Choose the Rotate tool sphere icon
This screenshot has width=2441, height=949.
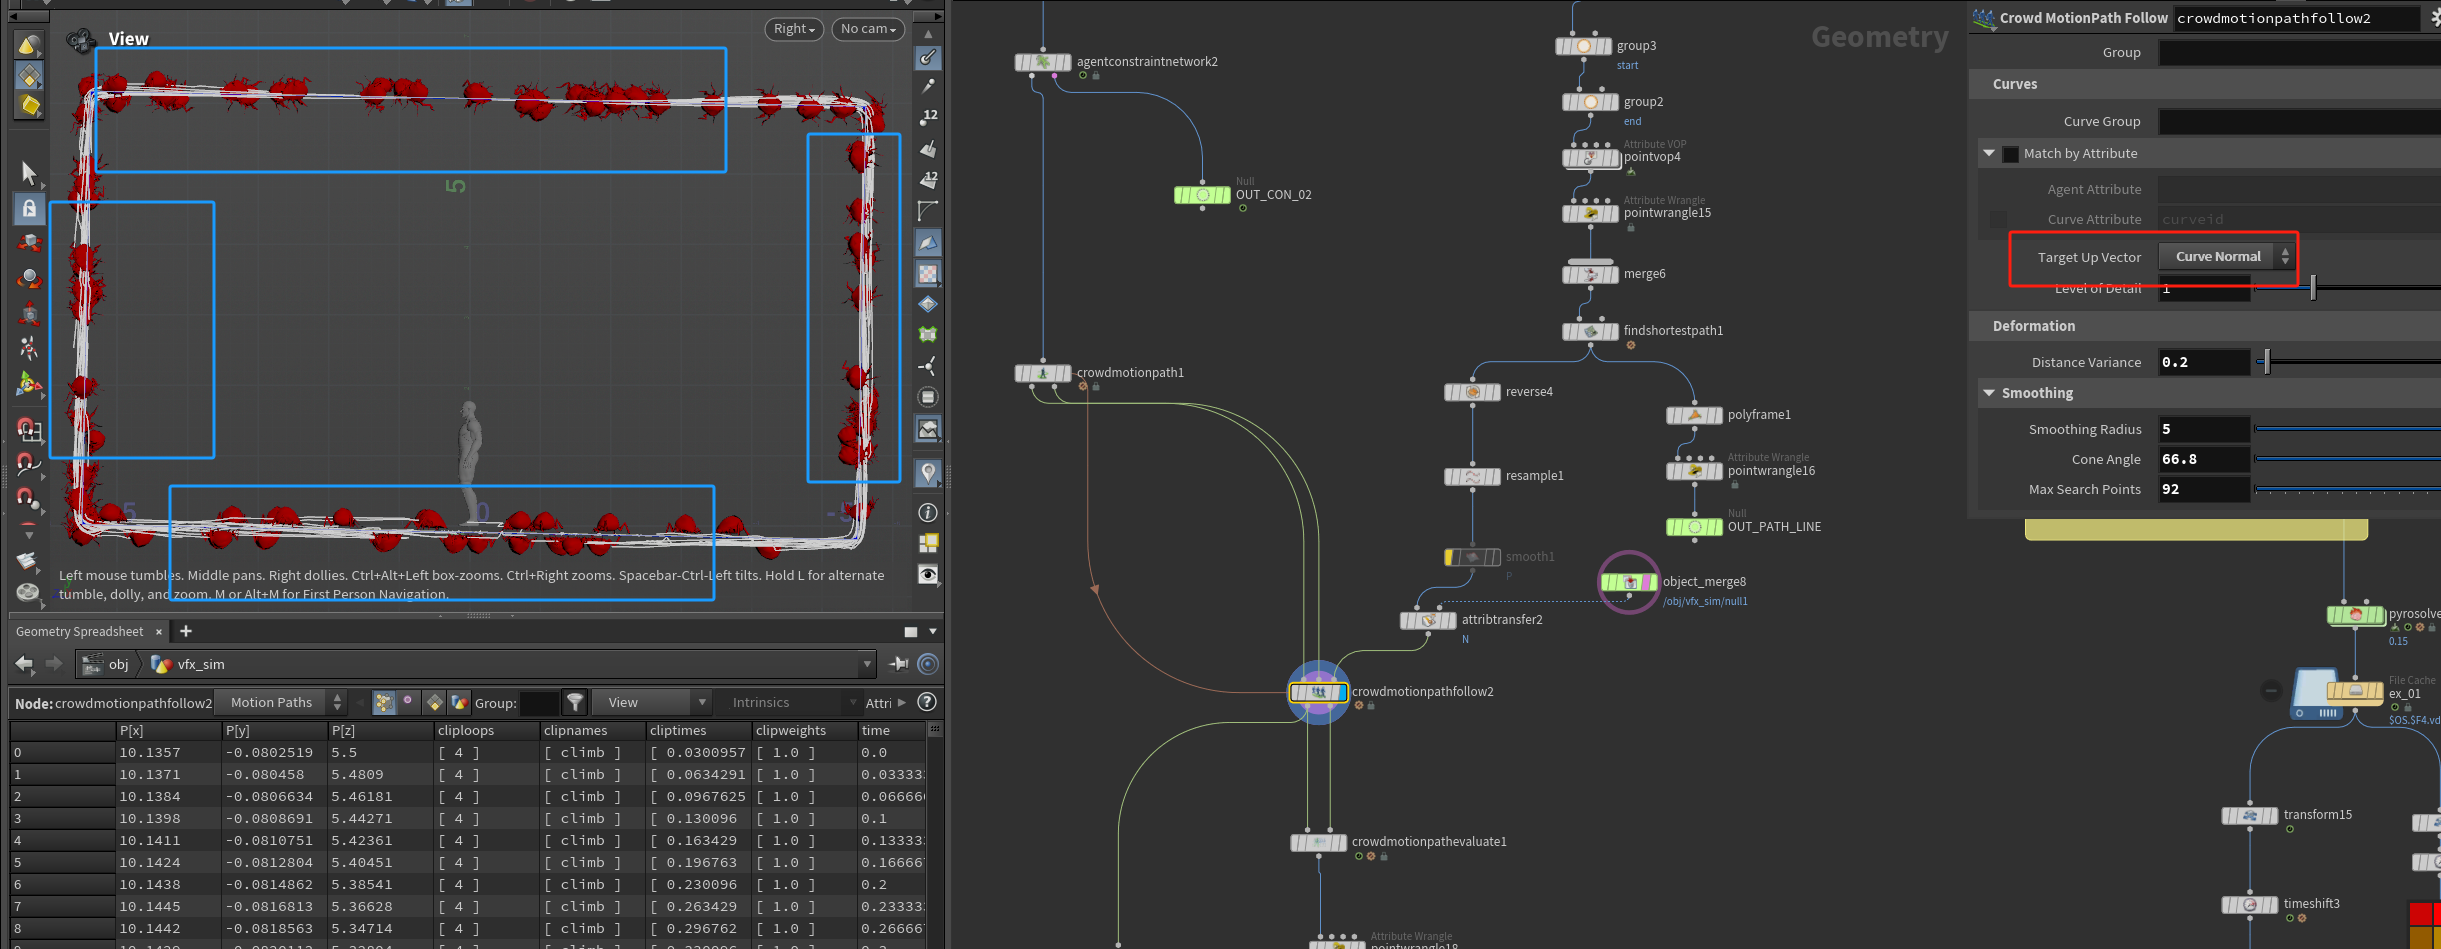(x=29, y=279)
